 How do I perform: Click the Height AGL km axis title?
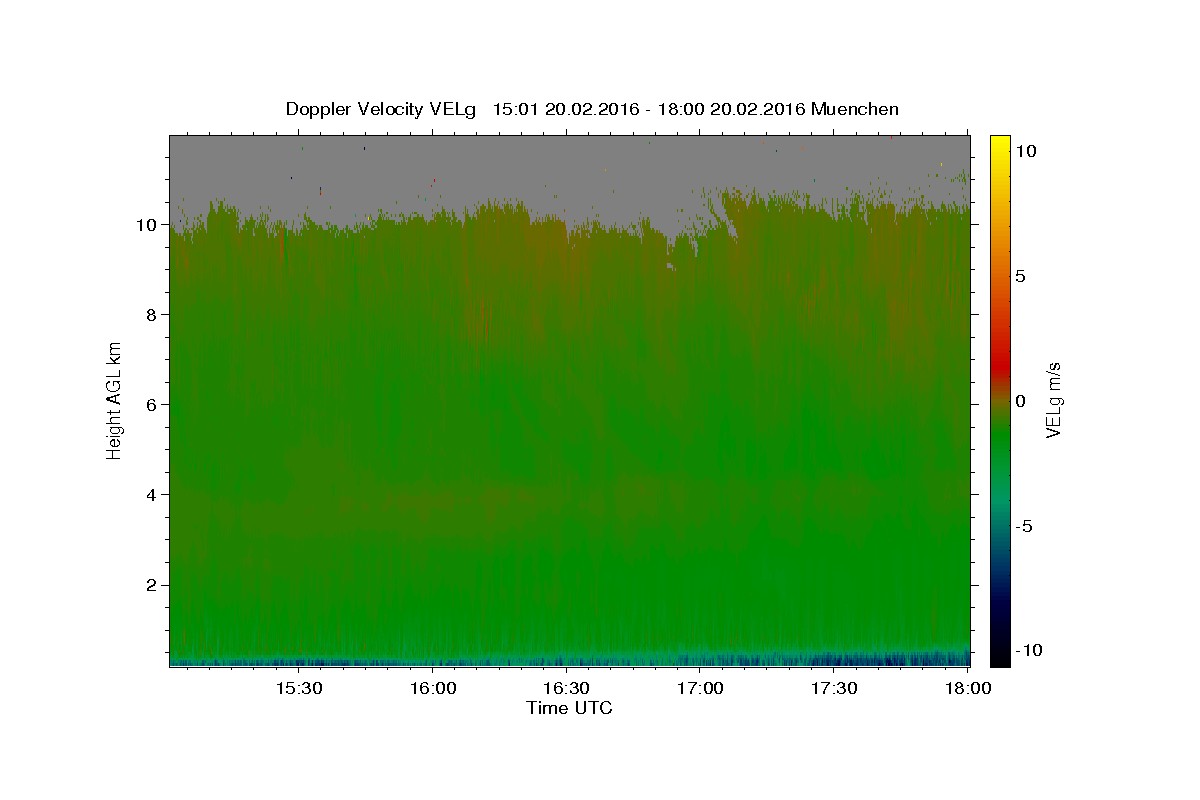(114, 400)
